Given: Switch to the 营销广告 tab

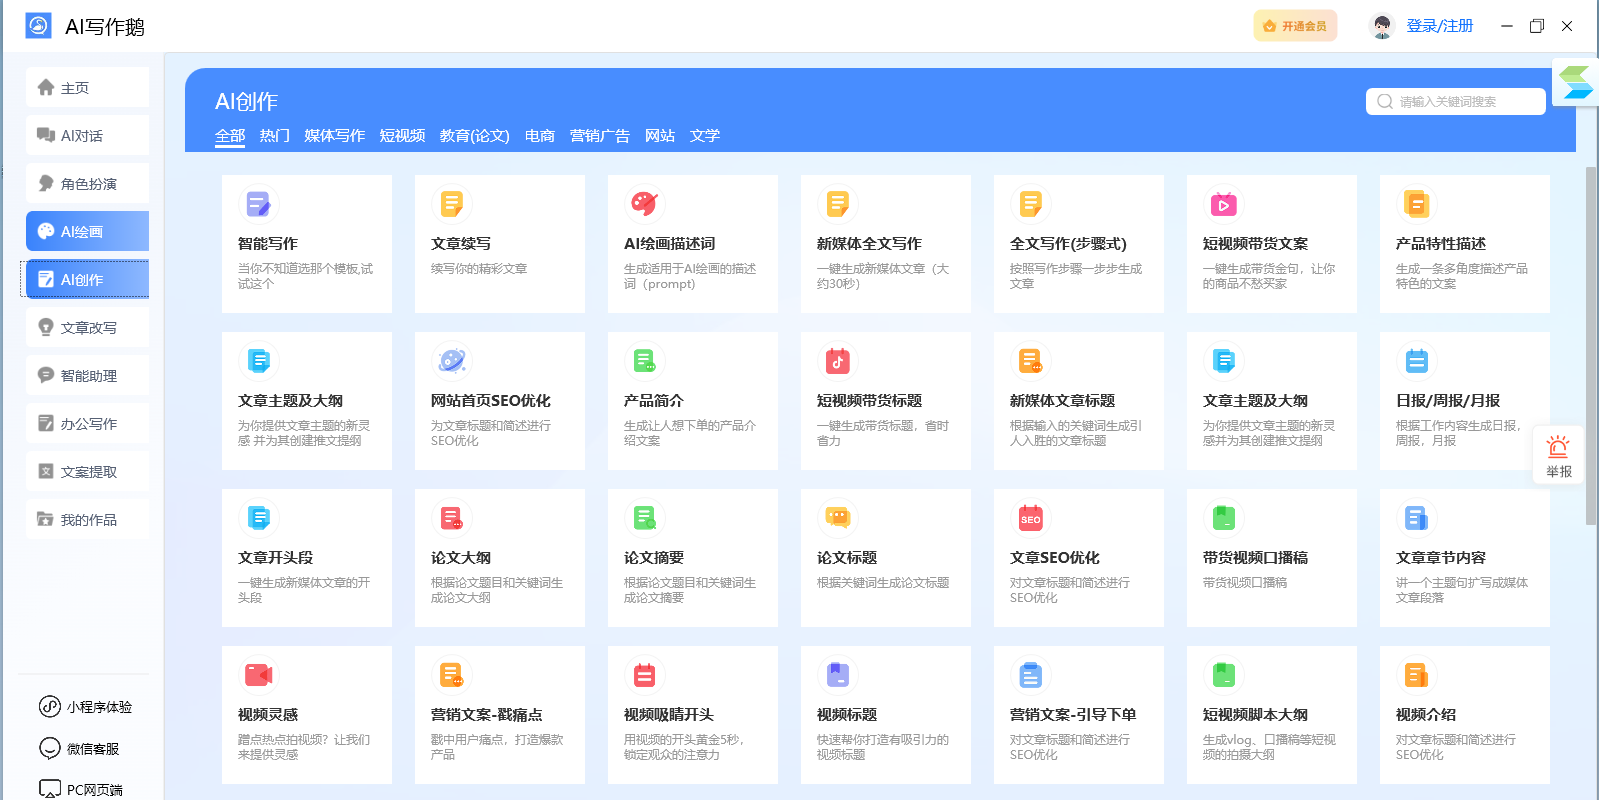Looking at the screenshot, I should (600, 136).
